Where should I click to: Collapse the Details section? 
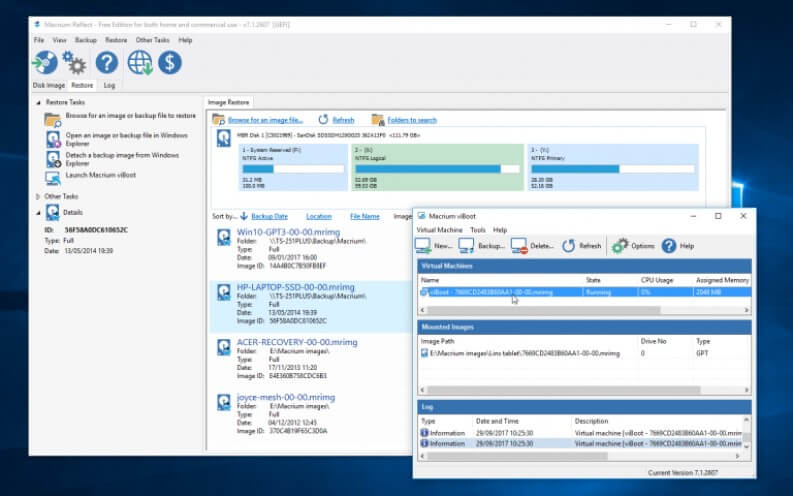[38, 213]
